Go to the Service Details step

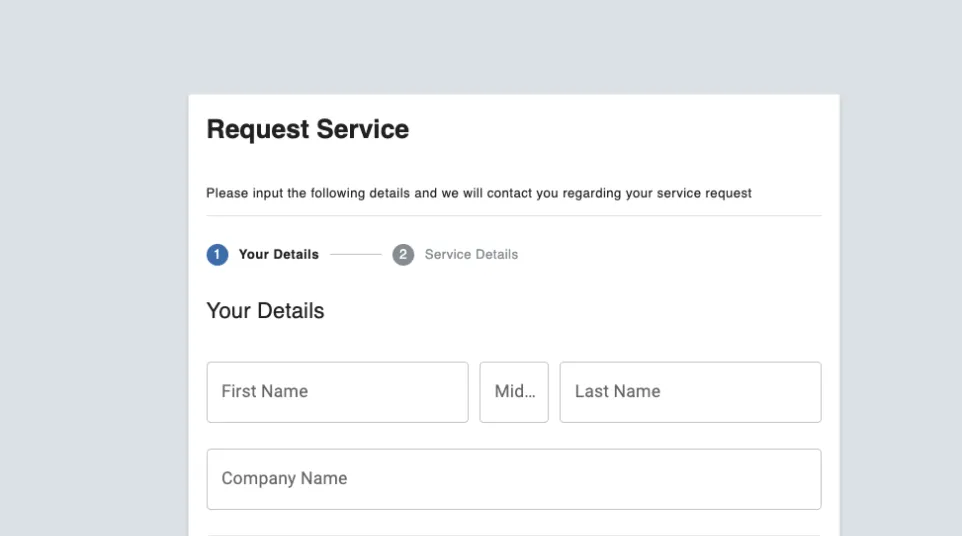[x=471, y=255]
